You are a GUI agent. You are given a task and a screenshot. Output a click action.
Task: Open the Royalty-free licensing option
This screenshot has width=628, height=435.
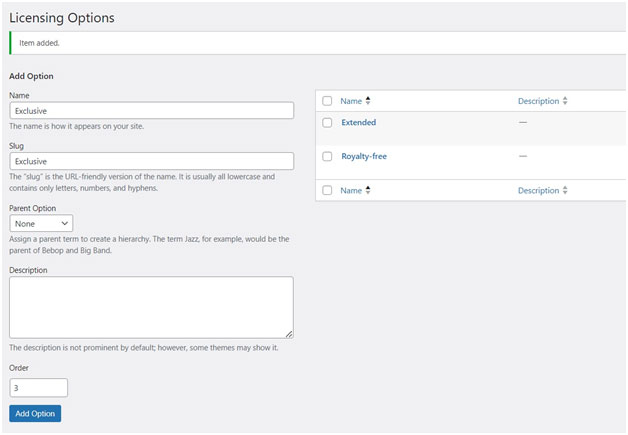click(364, 156)
